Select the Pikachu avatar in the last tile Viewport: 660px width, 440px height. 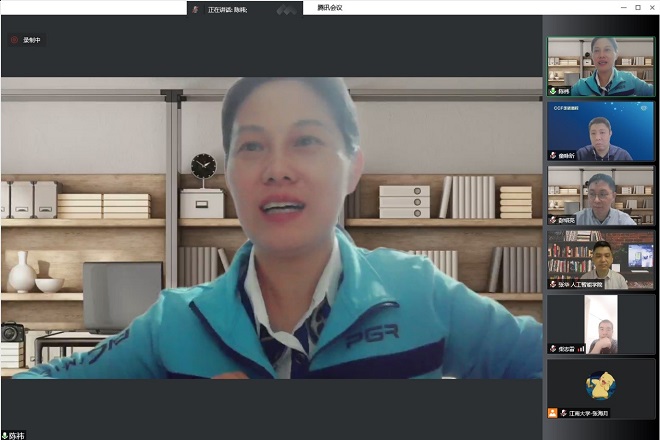(x=600, y=384)
